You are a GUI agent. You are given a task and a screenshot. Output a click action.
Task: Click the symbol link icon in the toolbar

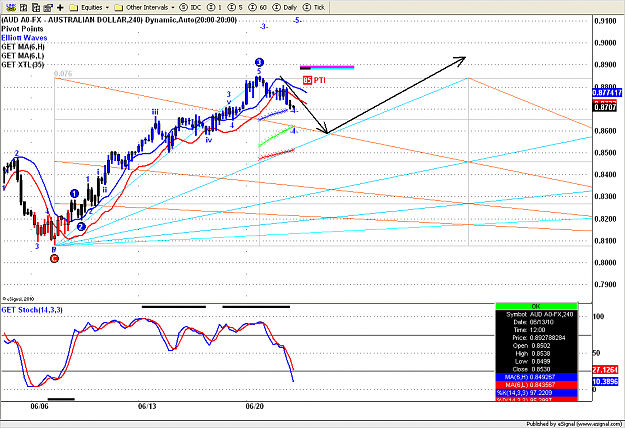click(x=11, y=7)
